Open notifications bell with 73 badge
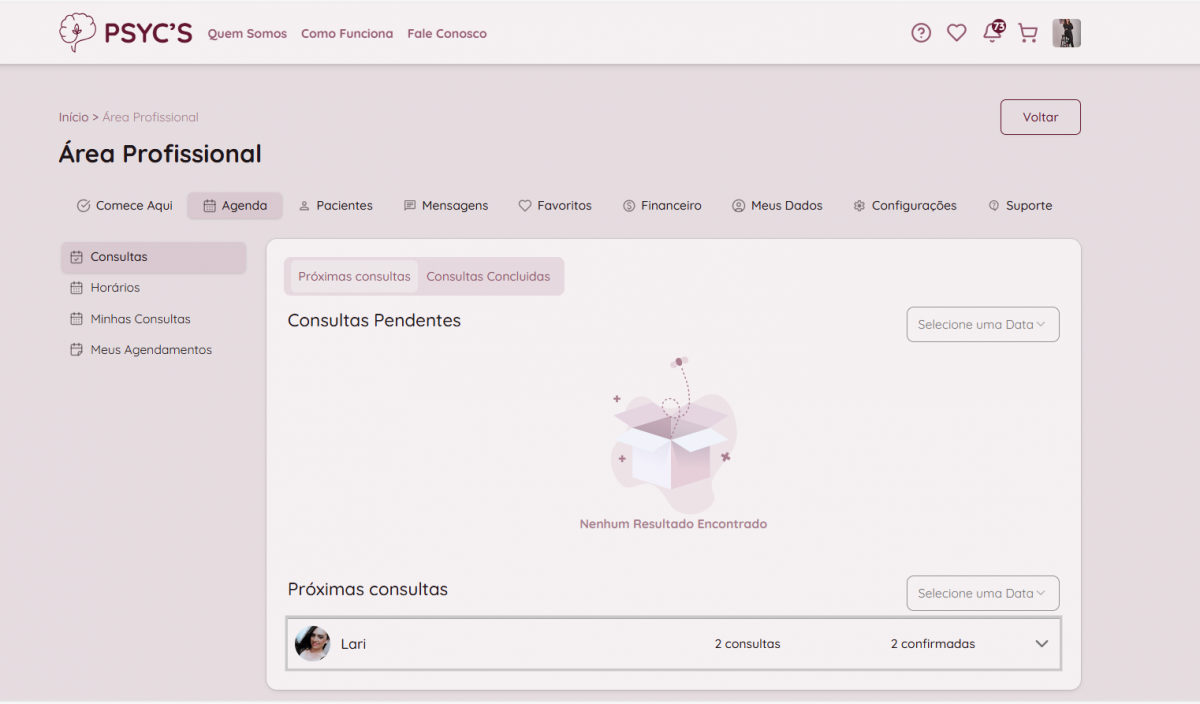1200x704 pixels. pyautogui.click(x=992, y=33)
